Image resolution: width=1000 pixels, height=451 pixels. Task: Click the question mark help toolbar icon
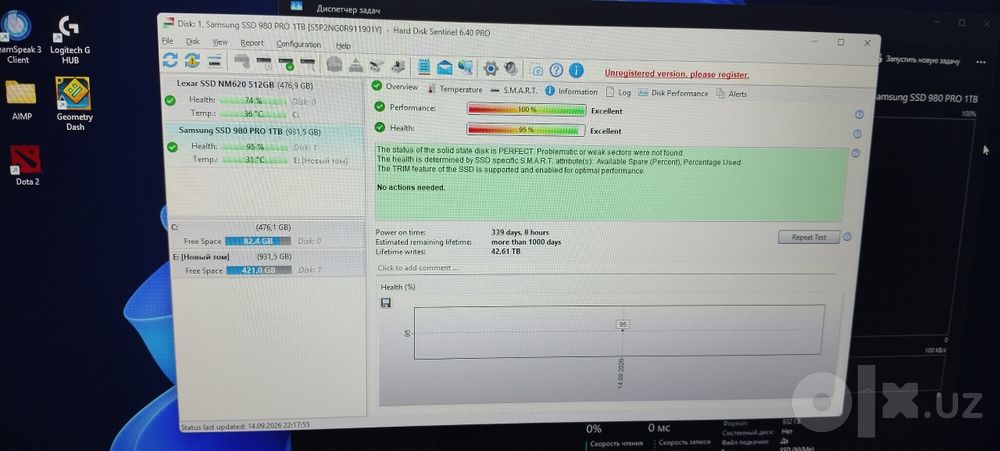pos(556,70)
